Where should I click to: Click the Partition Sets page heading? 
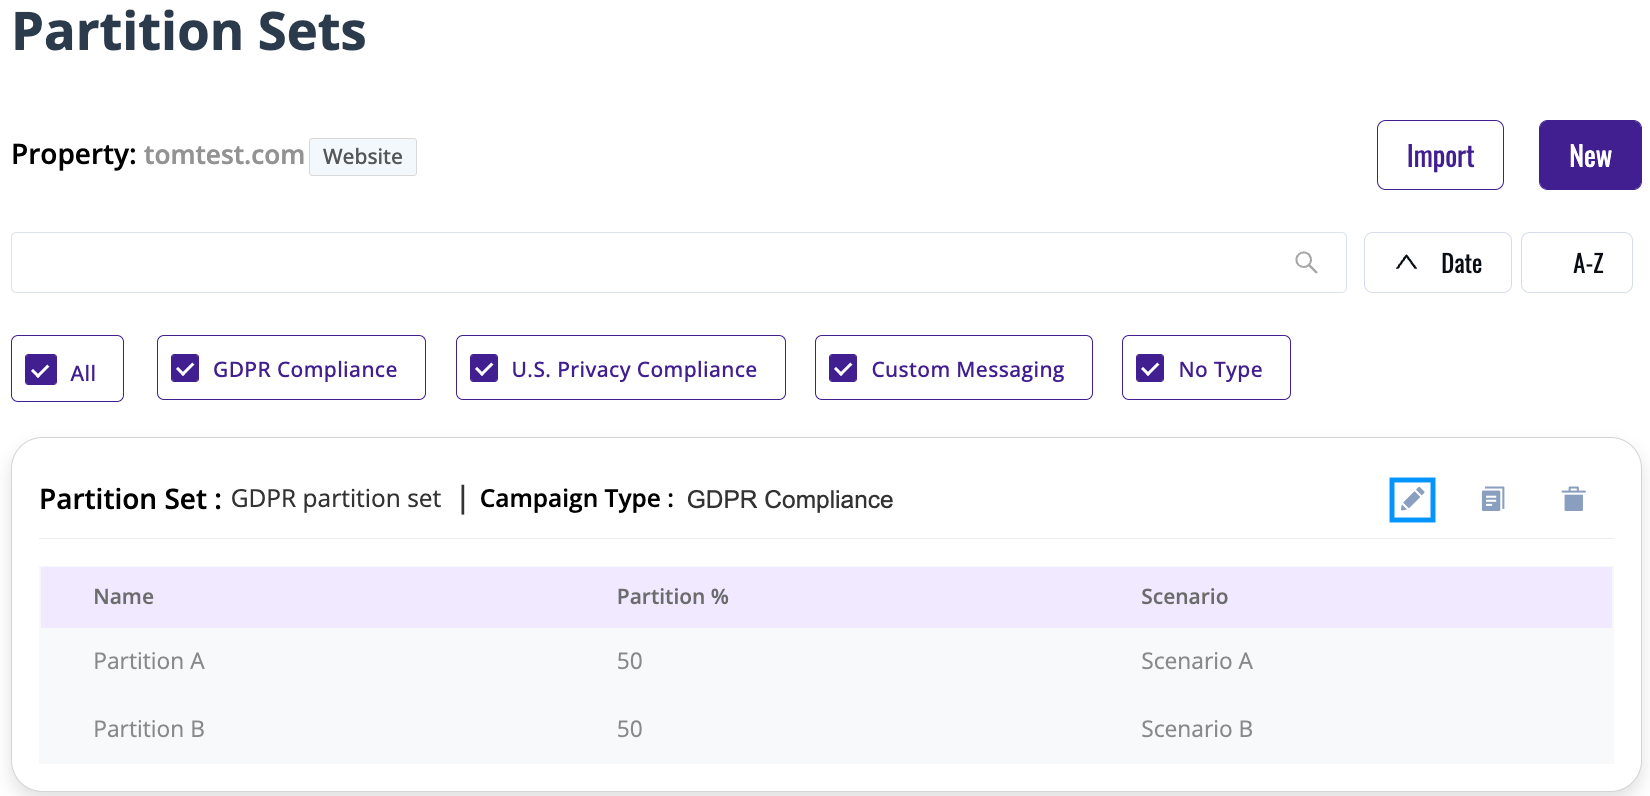tap(189, 30)
